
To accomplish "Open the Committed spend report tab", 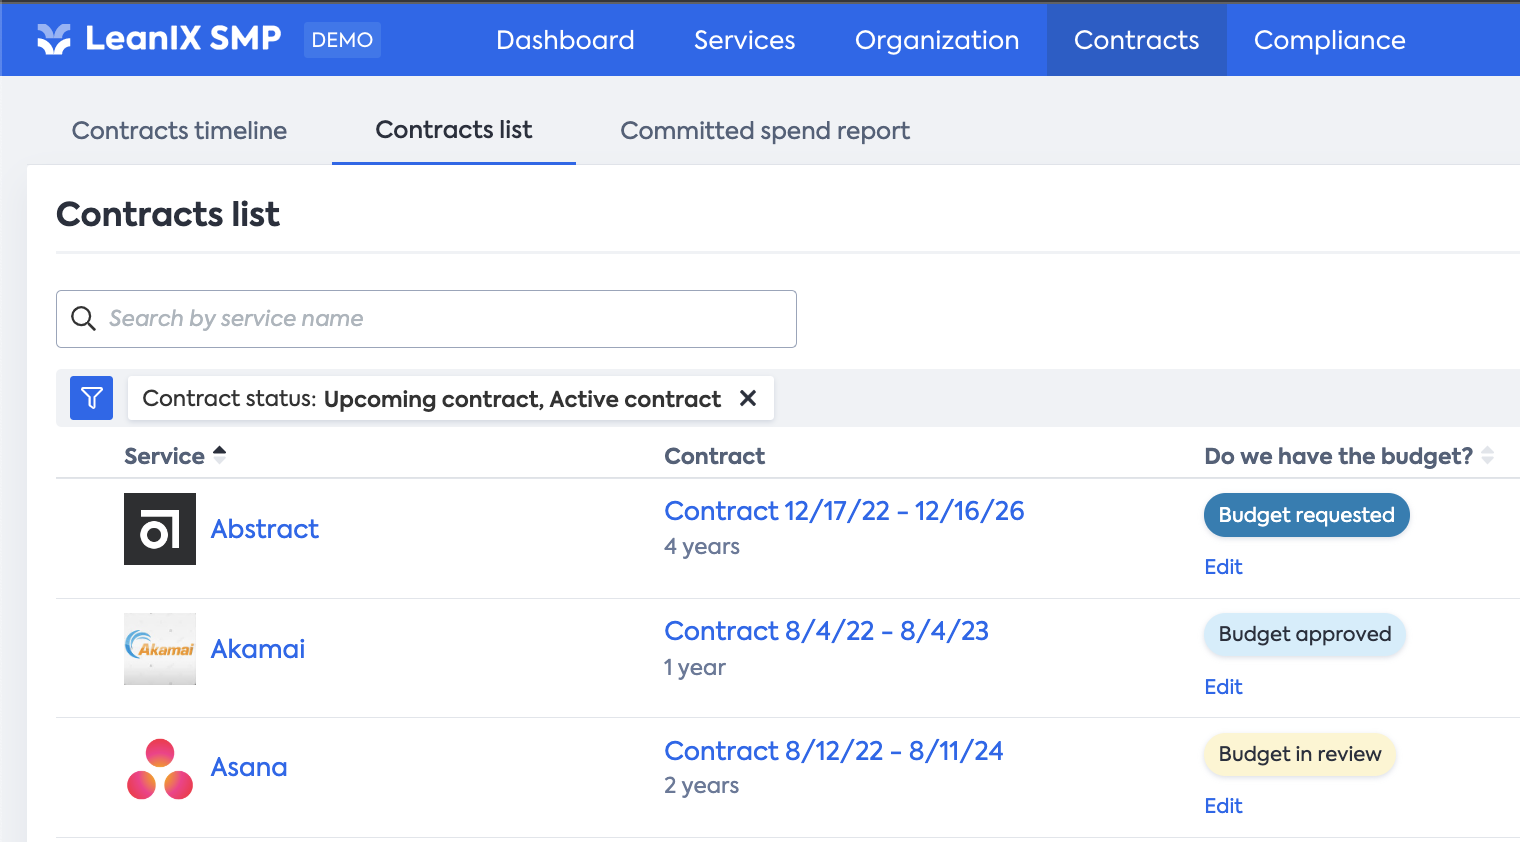I will 764,131.
